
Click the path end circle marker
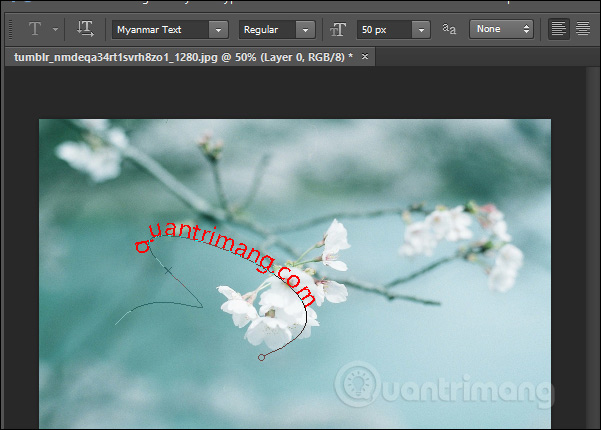click(x=261, y=358)
